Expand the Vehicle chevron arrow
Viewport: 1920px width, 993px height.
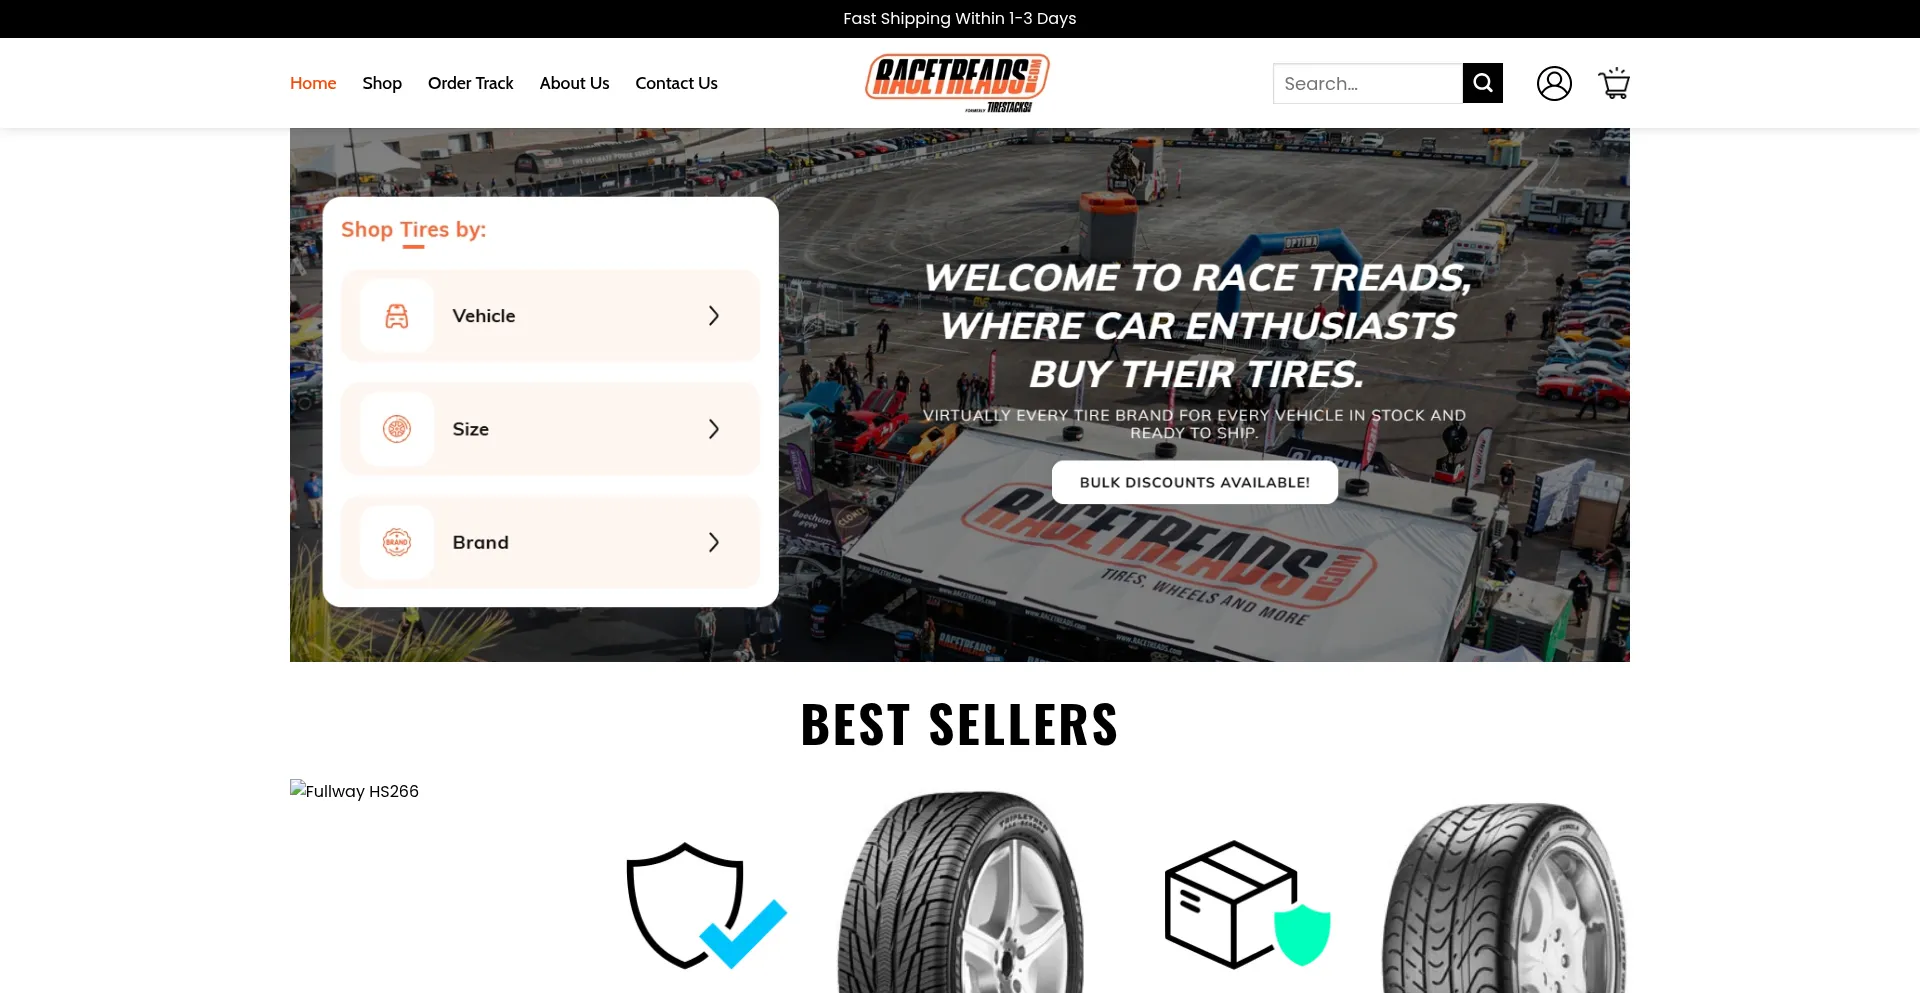pyautogui.click(x=714, y=316)
